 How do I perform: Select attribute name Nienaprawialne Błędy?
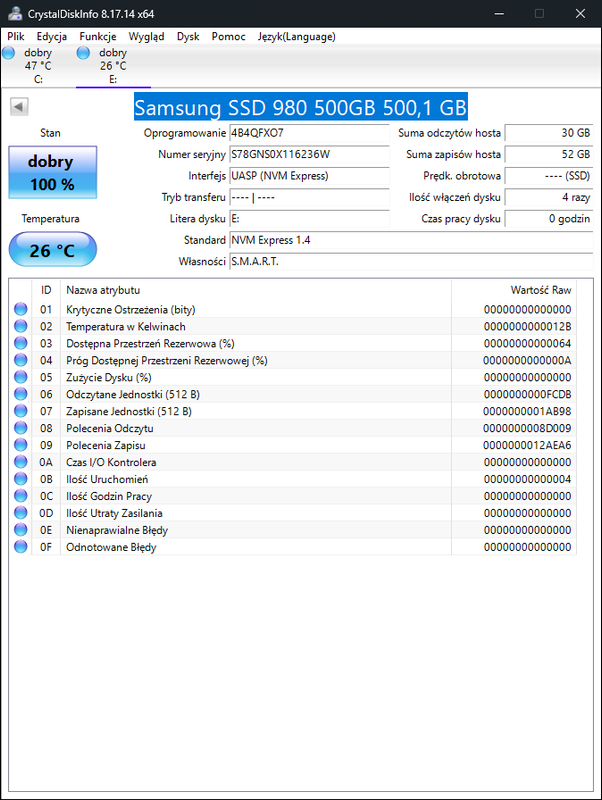pyautogui.click(x=117, y=530)
